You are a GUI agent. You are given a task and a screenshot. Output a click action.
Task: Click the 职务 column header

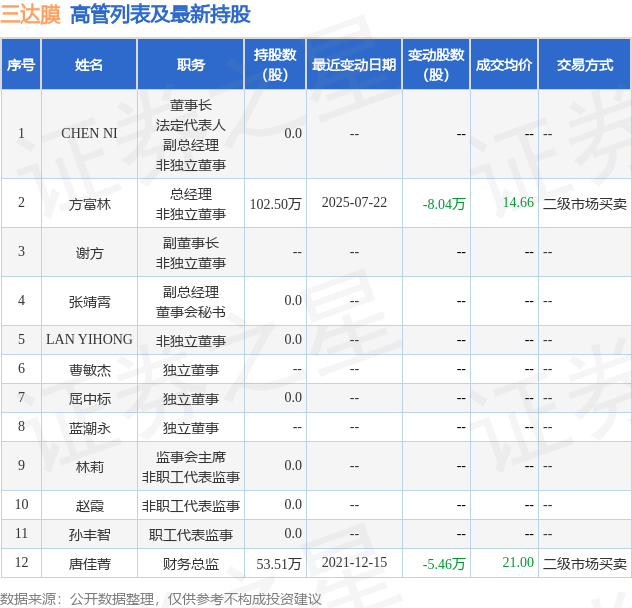pos(191,65)
